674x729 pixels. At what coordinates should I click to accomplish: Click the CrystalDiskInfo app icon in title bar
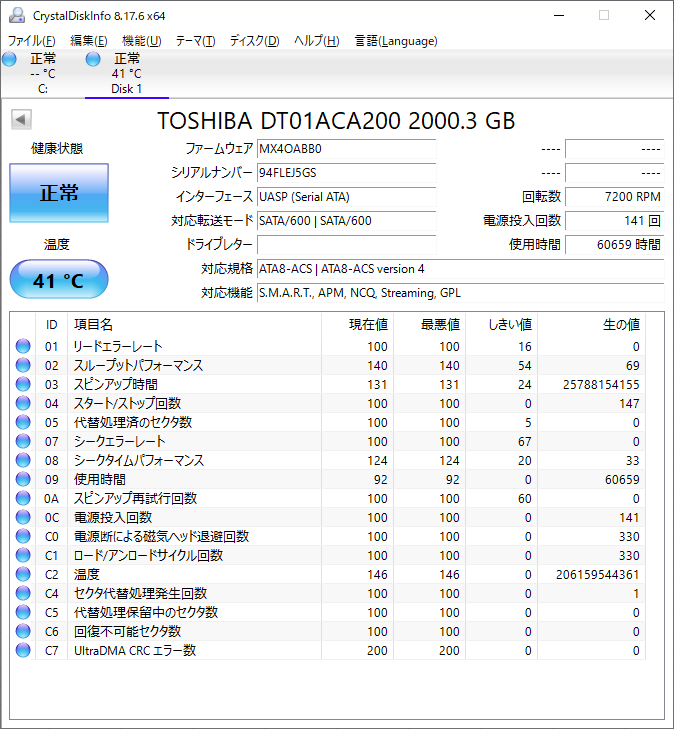tap(17, 15)
